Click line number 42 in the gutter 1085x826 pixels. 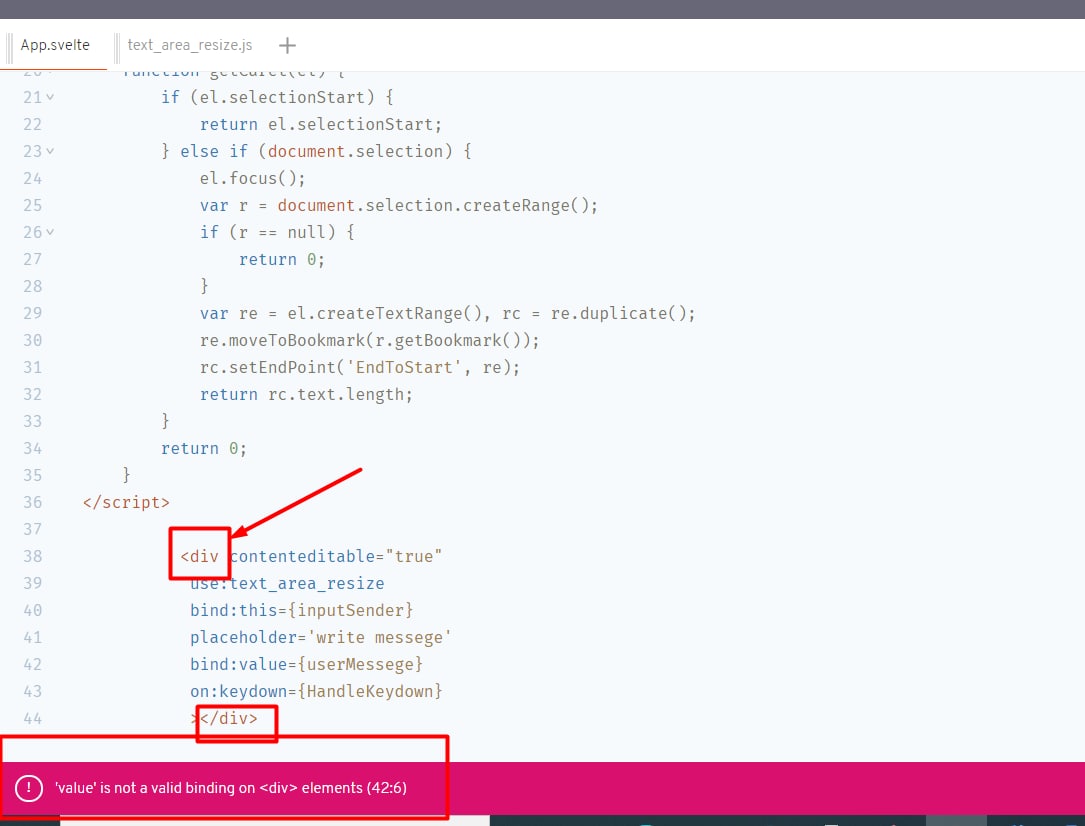[x=33, y=664]
